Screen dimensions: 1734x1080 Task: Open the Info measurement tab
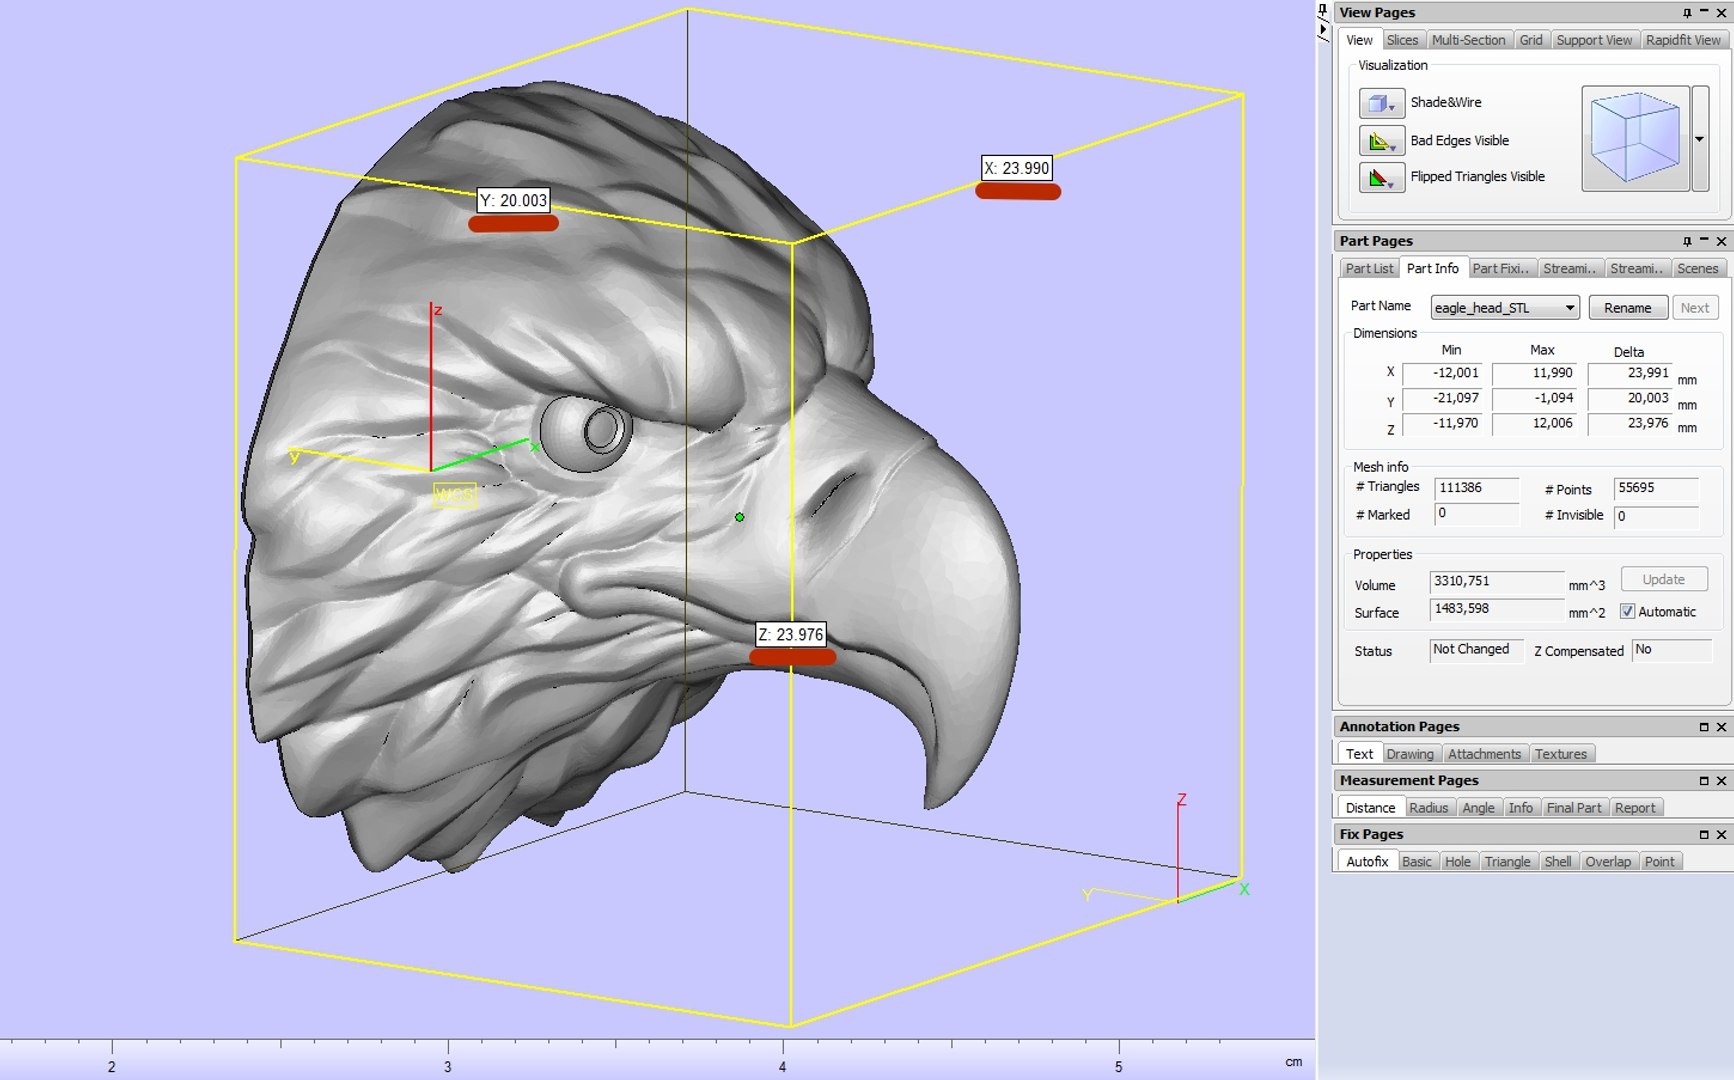click(1520, 809)
